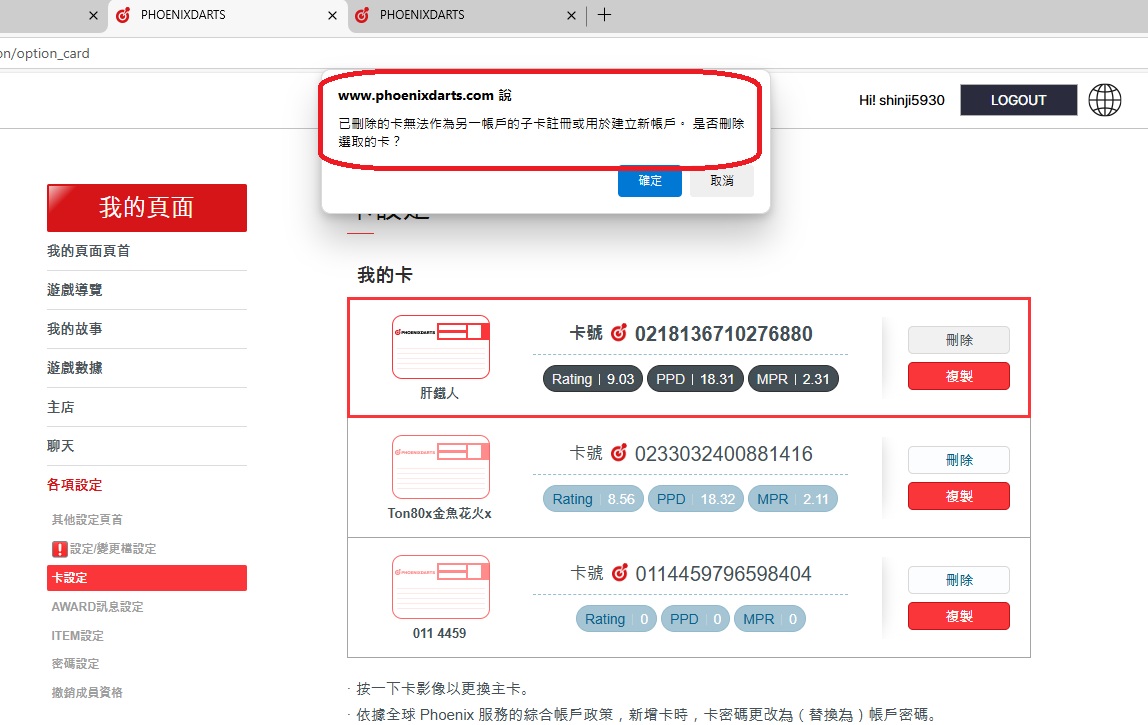The width and height of the screenshot is (1148, 725).
Task: Click card number 0114459796598404 text
Action: [723, 574]
